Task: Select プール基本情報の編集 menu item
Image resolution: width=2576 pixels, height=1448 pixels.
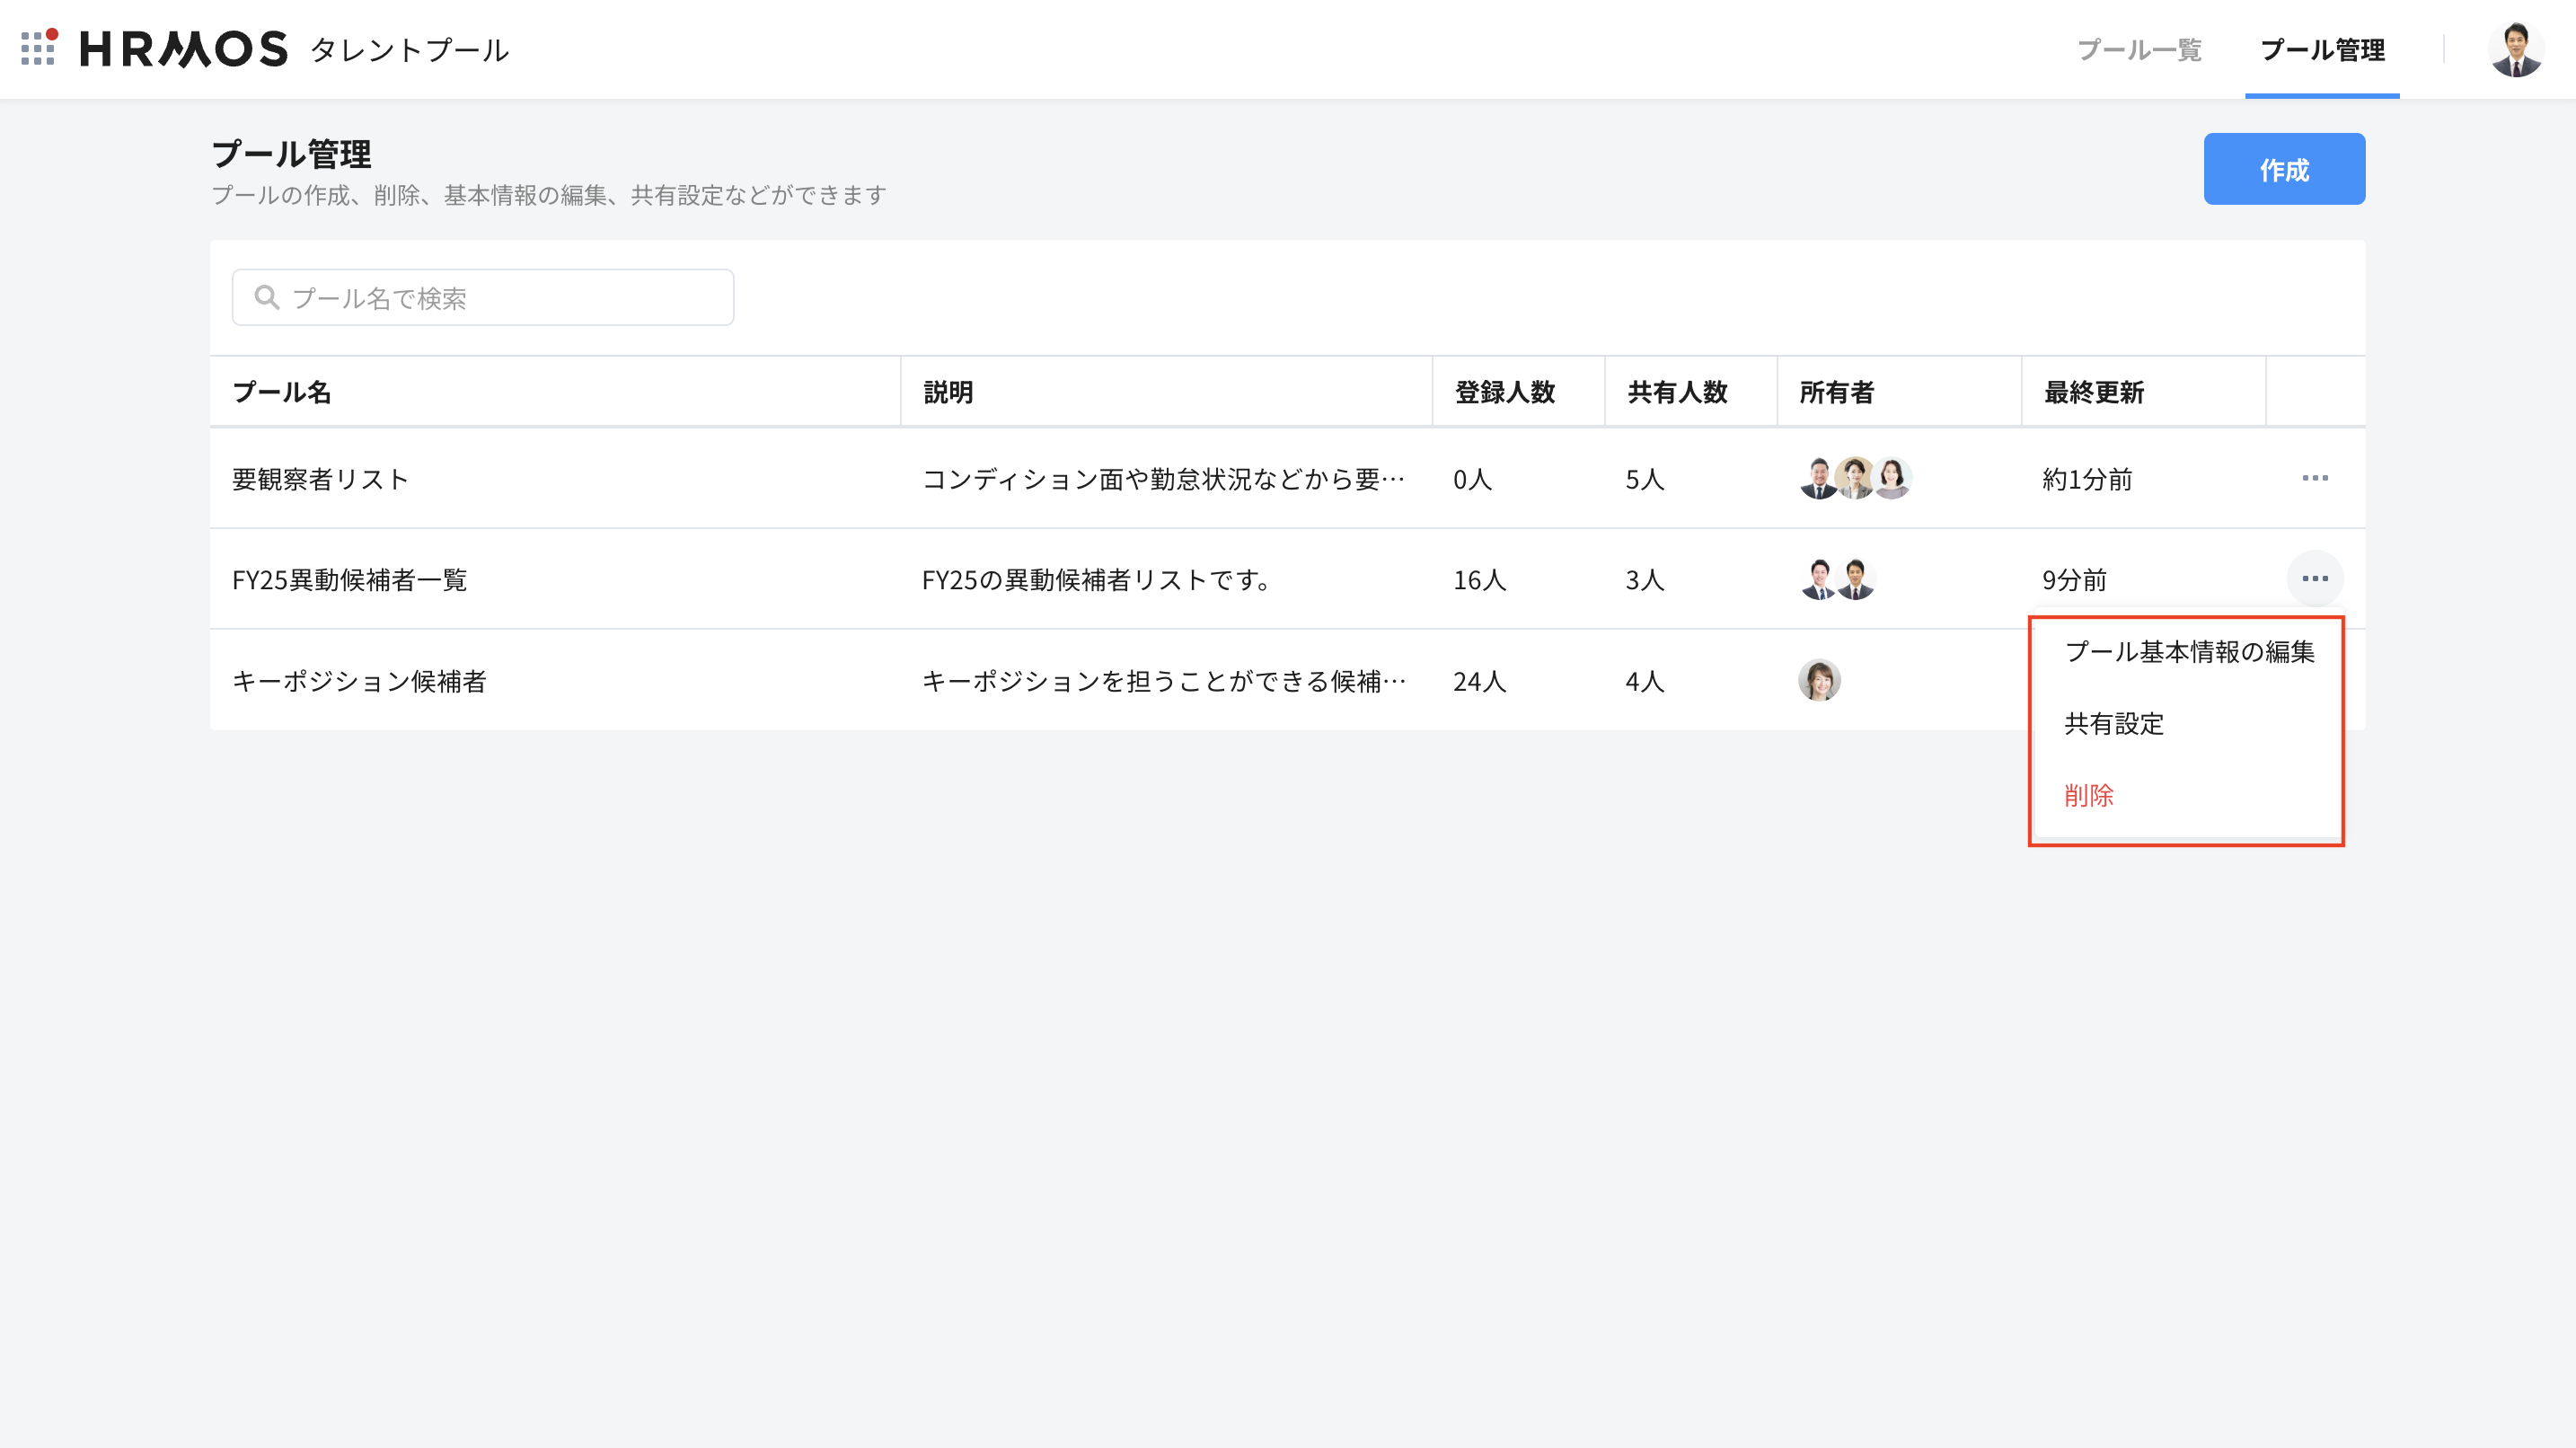Action: coord(2189,652)
